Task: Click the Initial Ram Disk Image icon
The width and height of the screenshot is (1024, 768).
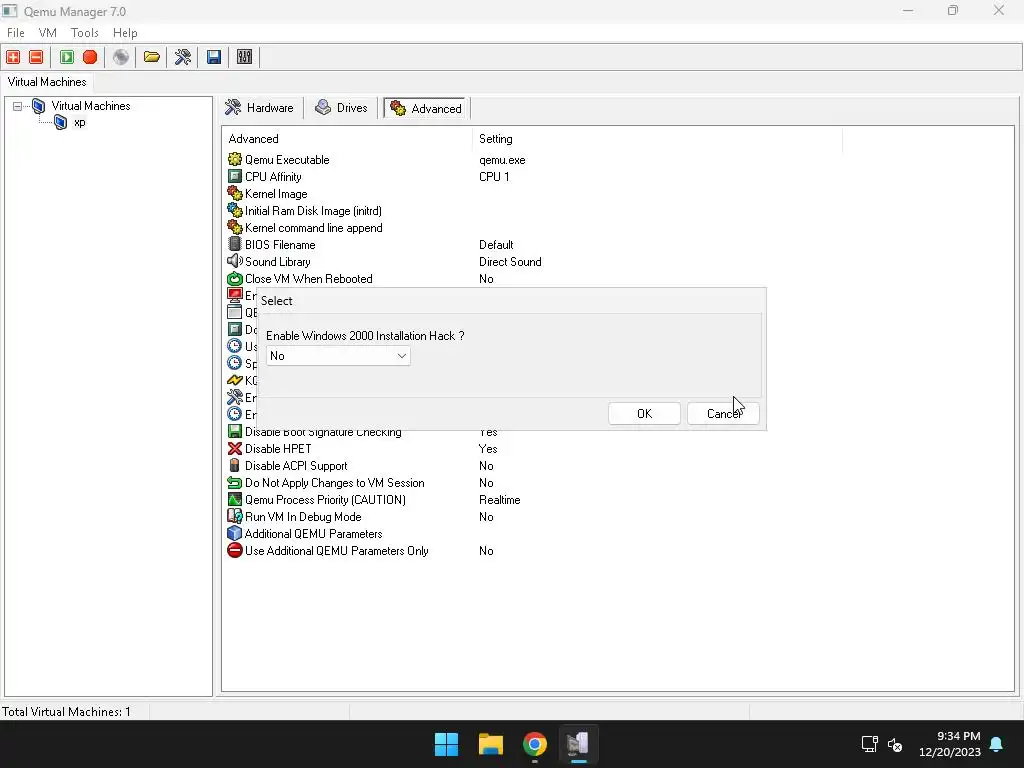Action: tap(234, 210)
